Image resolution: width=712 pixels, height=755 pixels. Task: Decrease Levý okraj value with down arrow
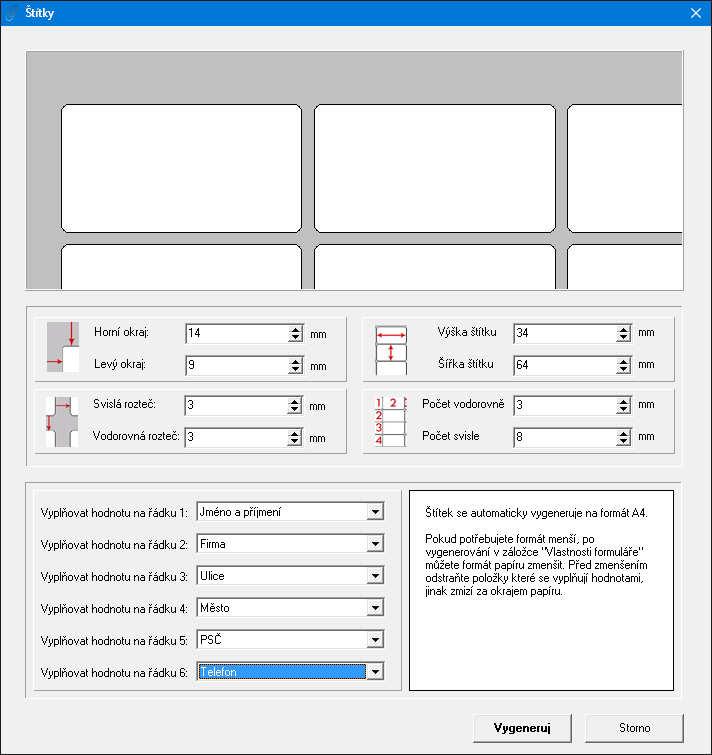click(x=295, y=370)
